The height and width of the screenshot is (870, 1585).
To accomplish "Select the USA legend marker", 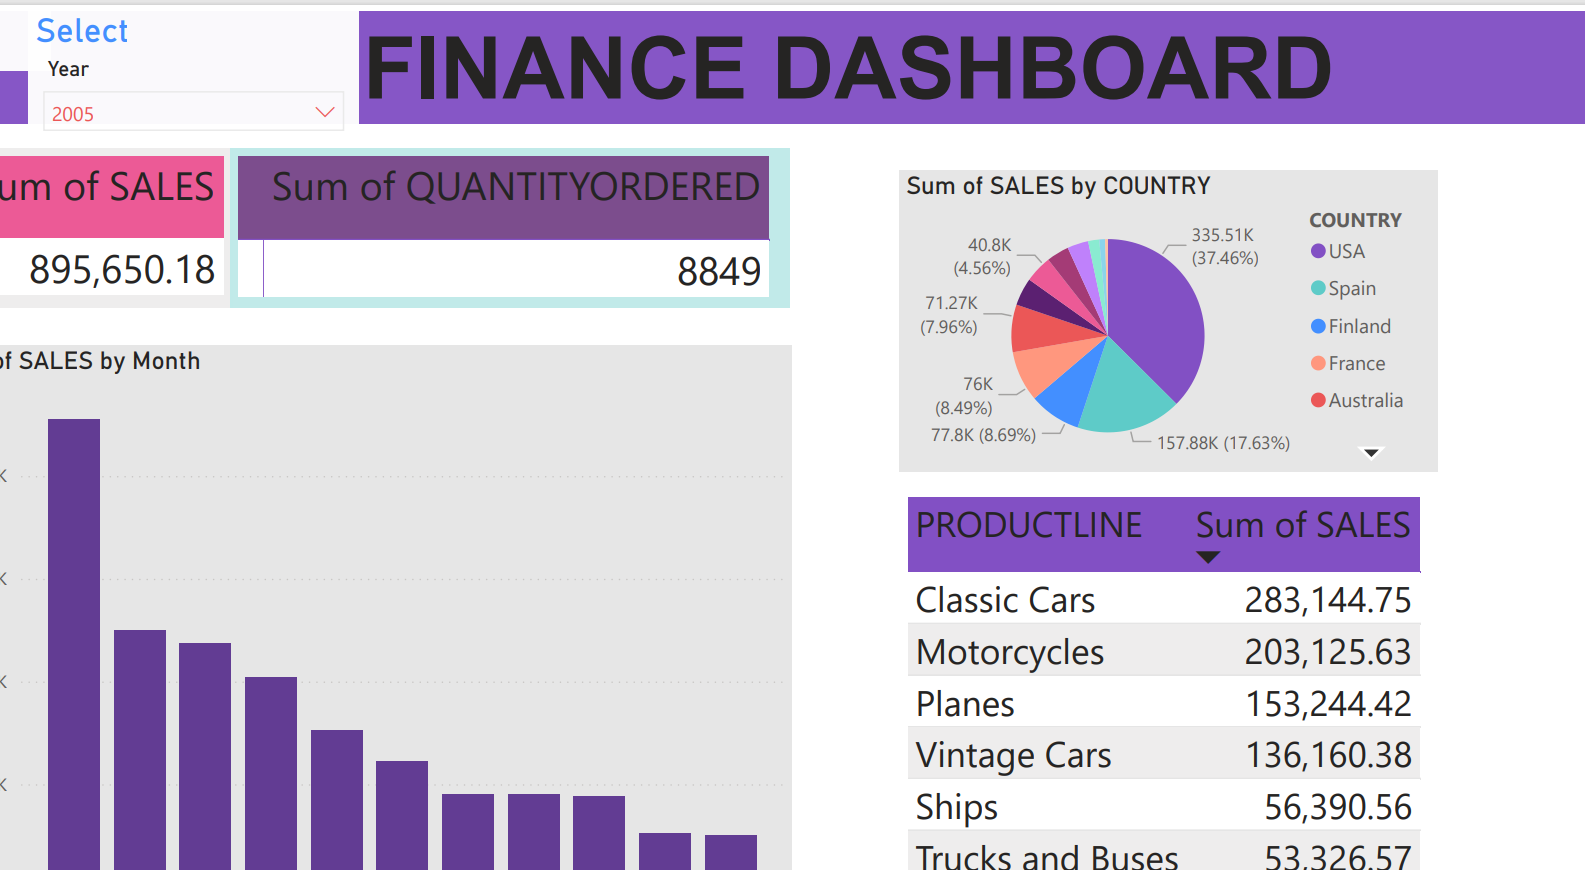I will pos(1318,251).
